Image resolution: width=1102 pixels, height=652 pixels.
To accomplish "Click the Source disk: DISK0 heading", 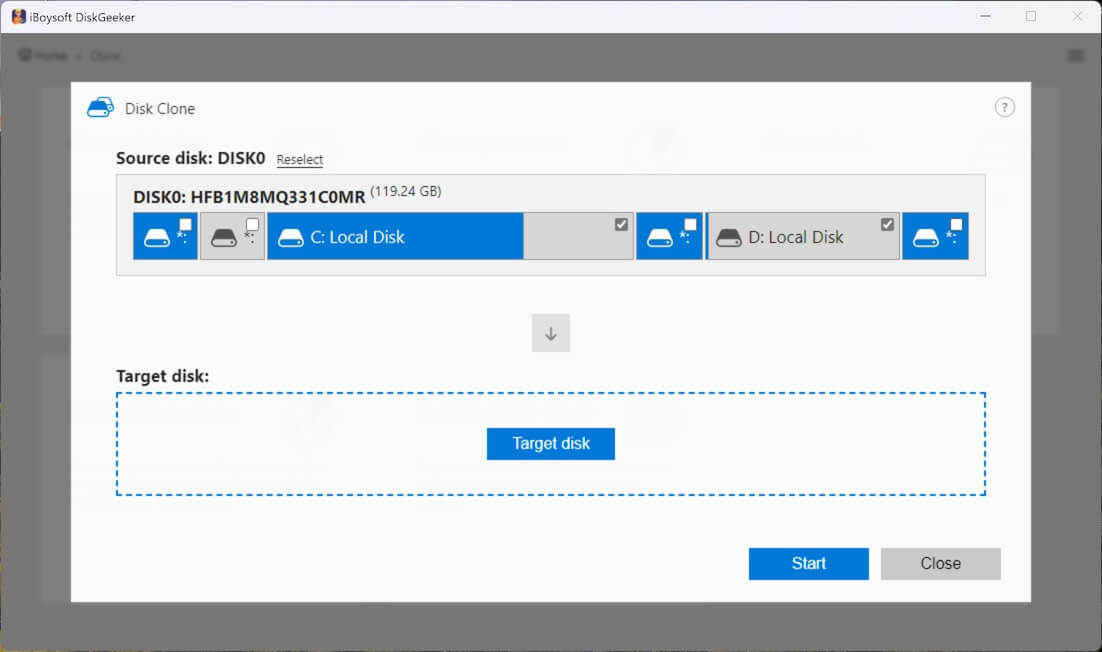I will pyautogui.click(x=190, y=158).
